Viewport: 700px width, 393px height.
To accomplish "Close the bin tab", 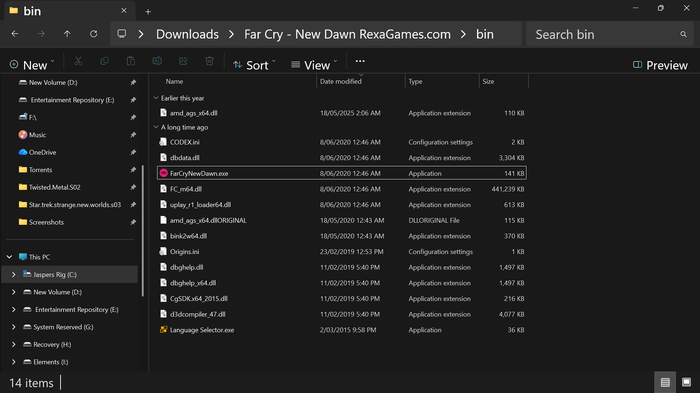I will 124,11.
